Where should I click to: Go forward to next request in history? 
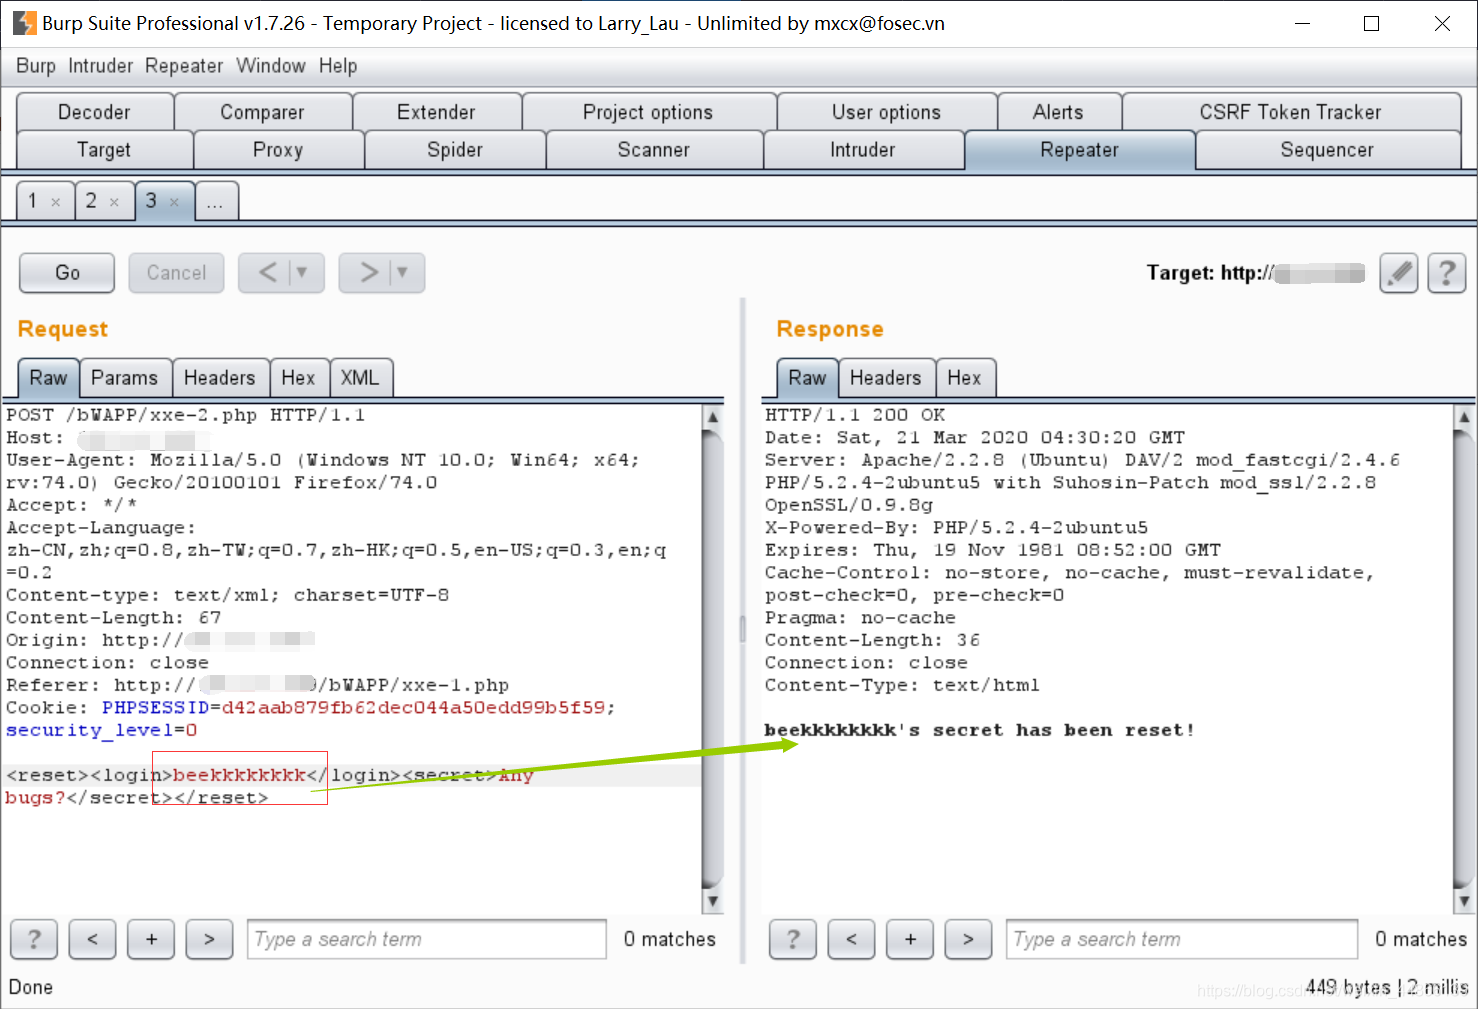[x=369, y=272]
